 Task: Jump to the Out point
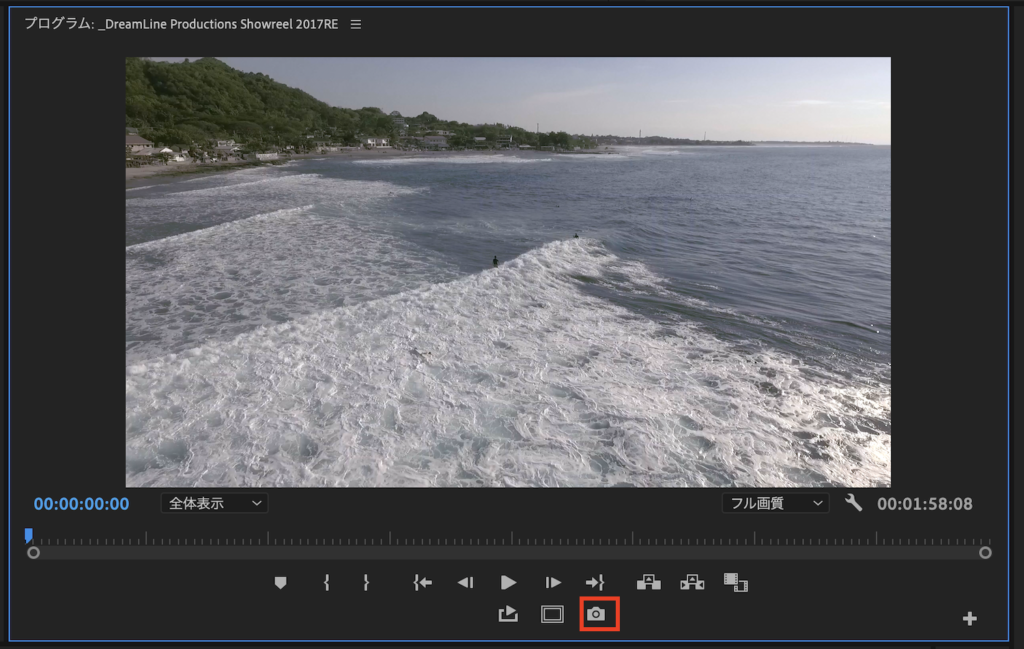pyautogui.click(x=595, y=582)
